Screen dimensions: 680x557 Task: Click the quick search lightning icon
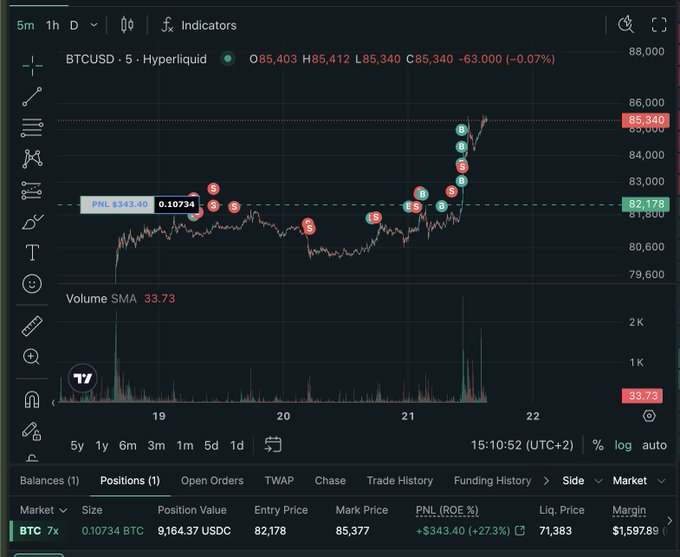coord(626,25)
